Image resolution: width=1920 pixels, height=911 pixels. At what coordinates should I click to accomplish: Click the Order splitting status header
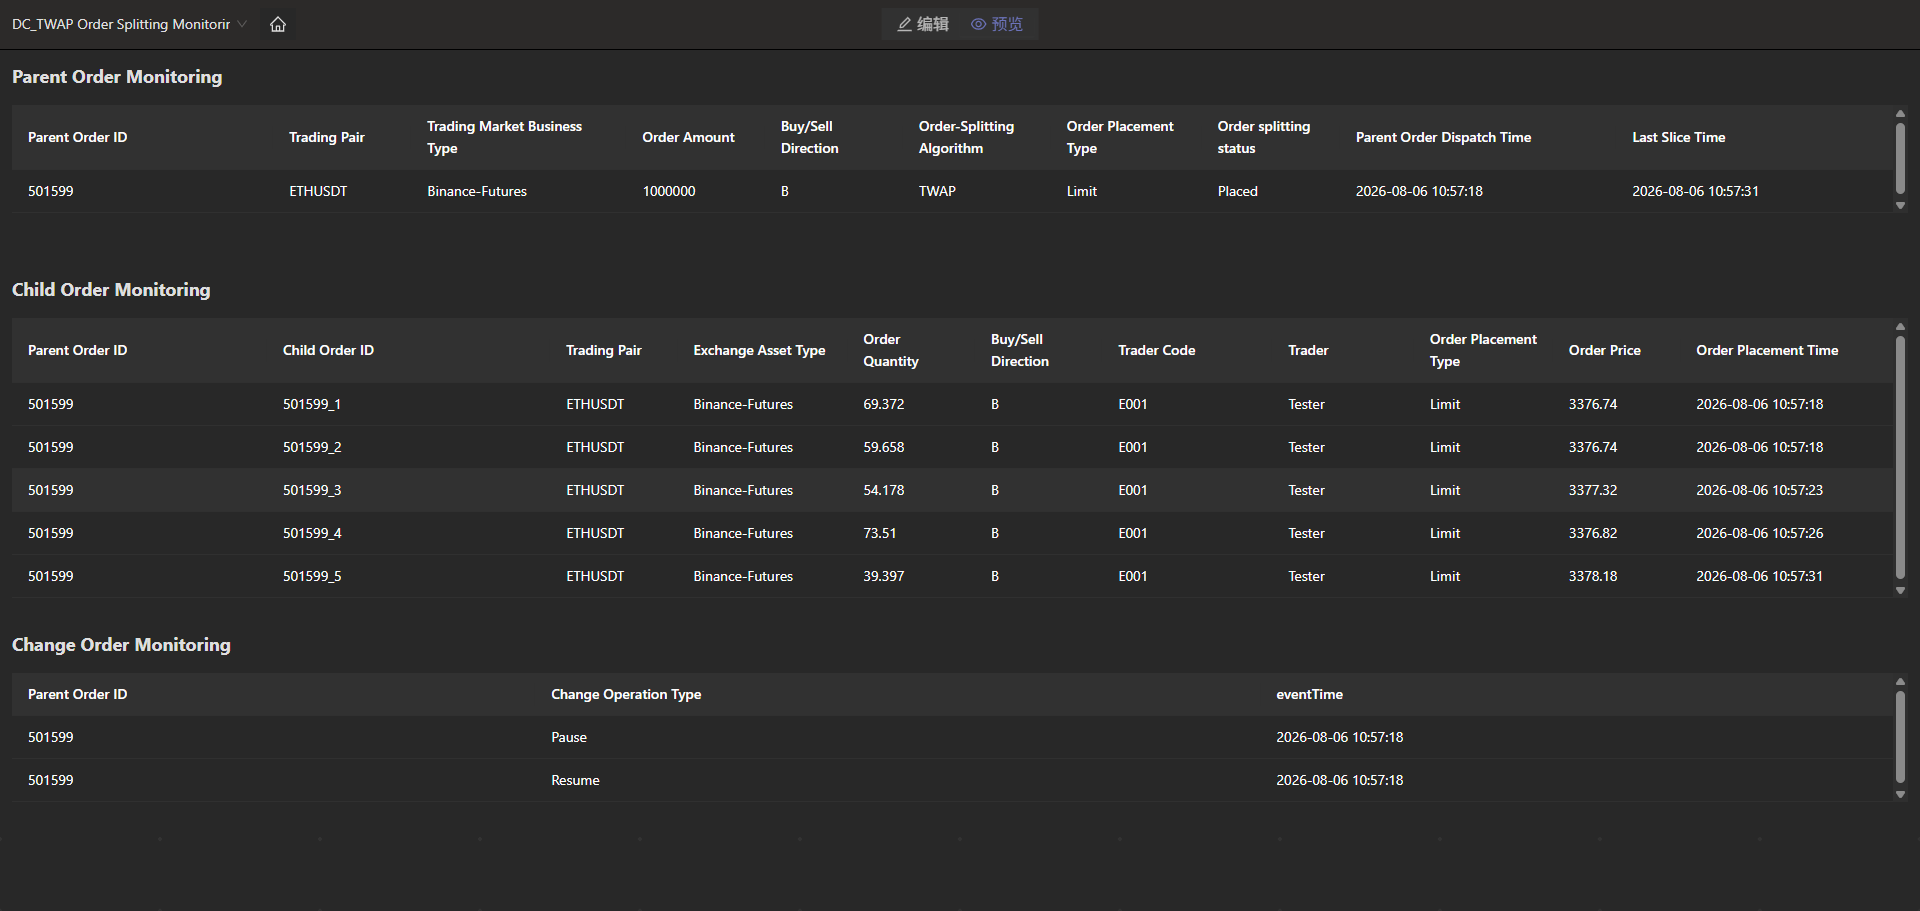(x=1263, y=137)
